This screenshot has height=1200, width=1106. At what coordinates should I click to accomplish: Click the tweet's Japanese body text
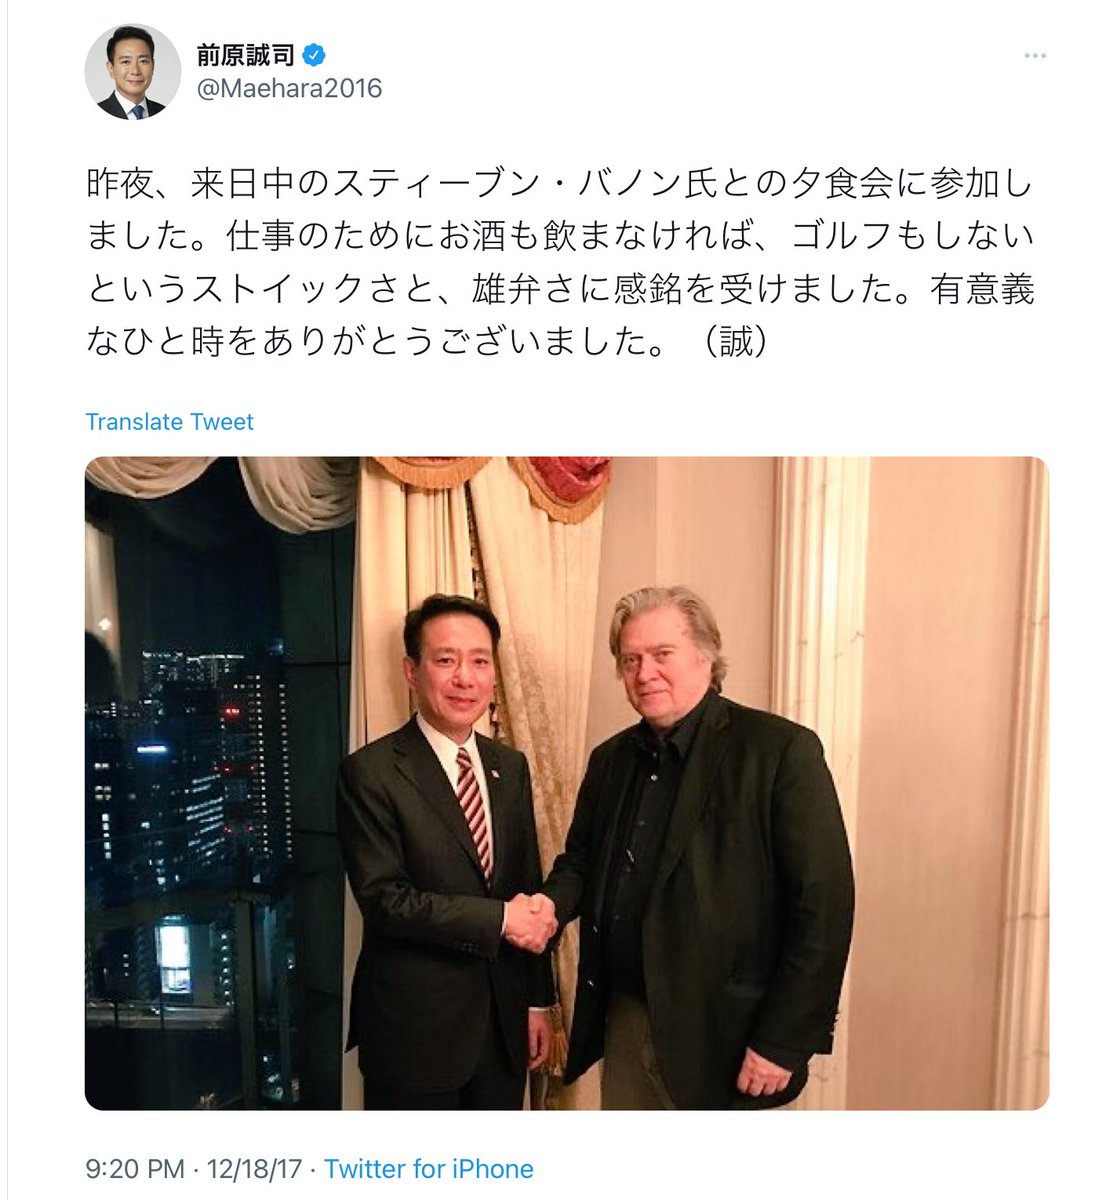[x=560, y=263]
